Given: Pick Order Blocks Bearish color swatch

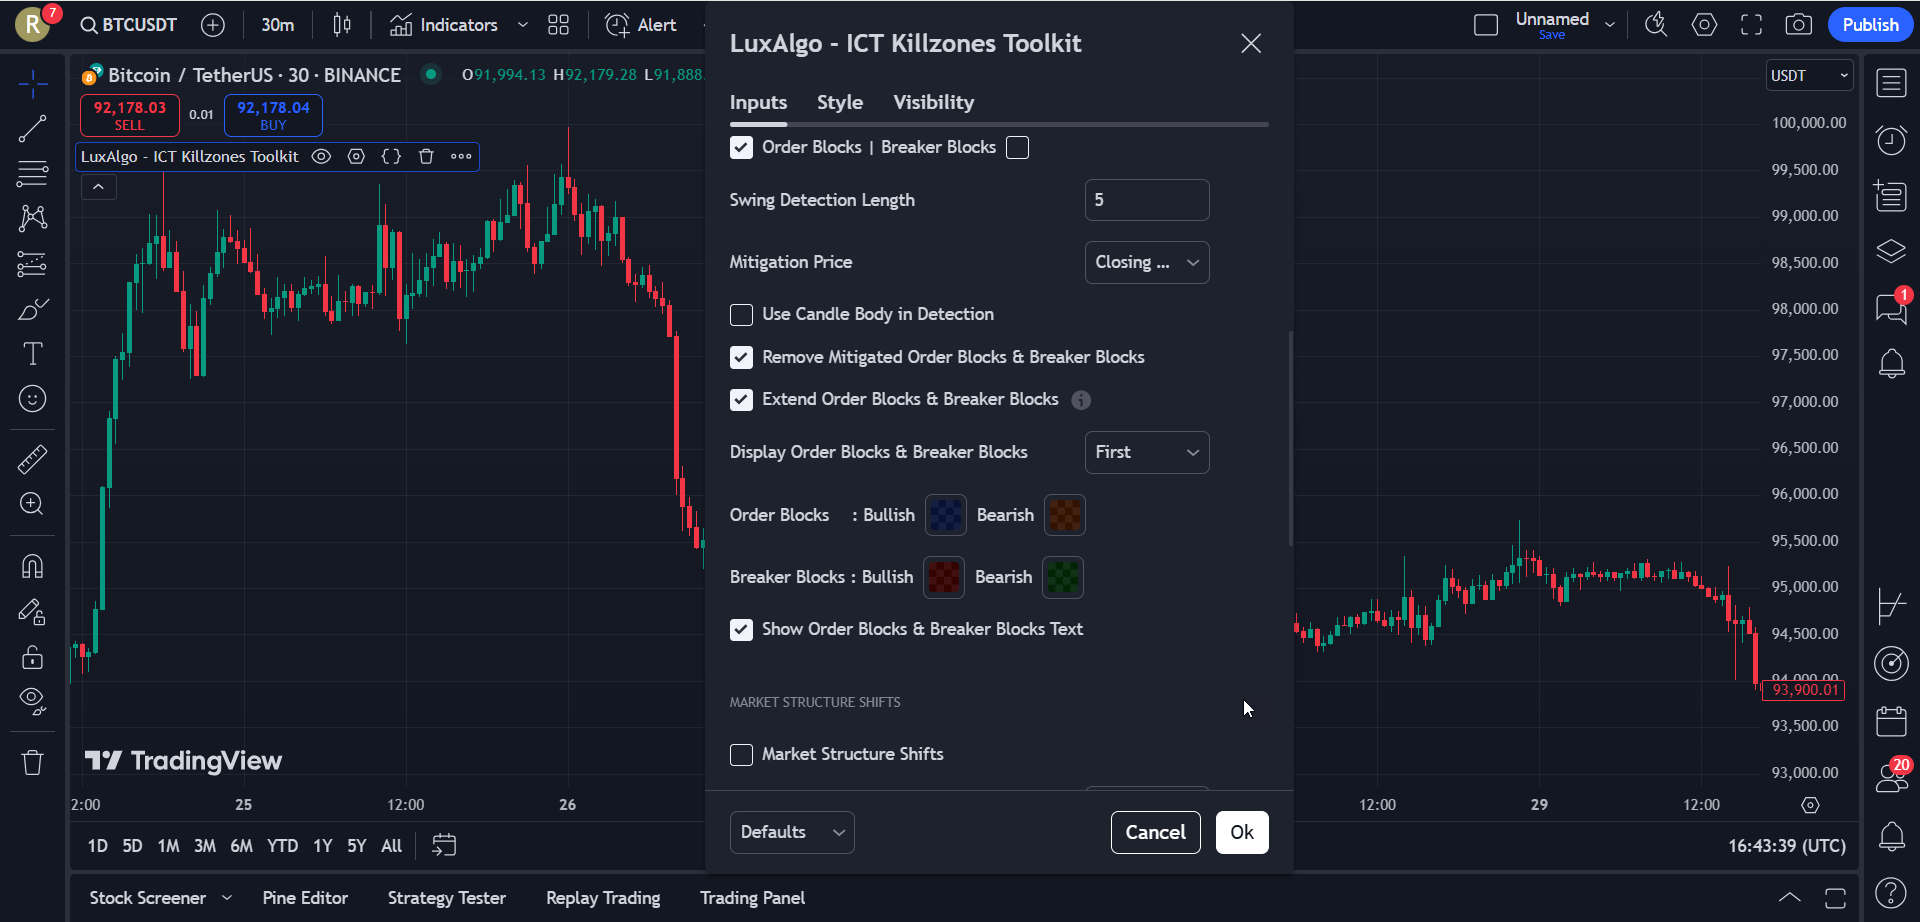Looking at the screenshot, I should (1064, 515).
